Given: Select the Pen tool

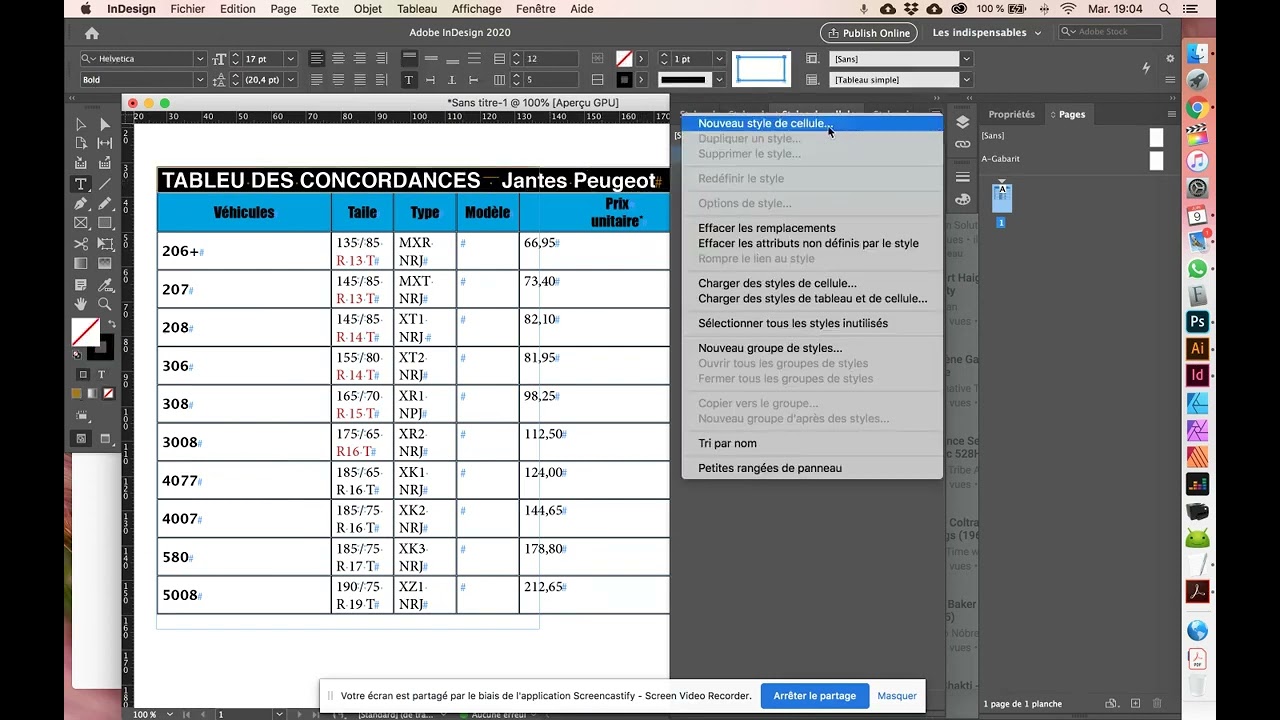Looking at the screenshot, I should point(81,204).
